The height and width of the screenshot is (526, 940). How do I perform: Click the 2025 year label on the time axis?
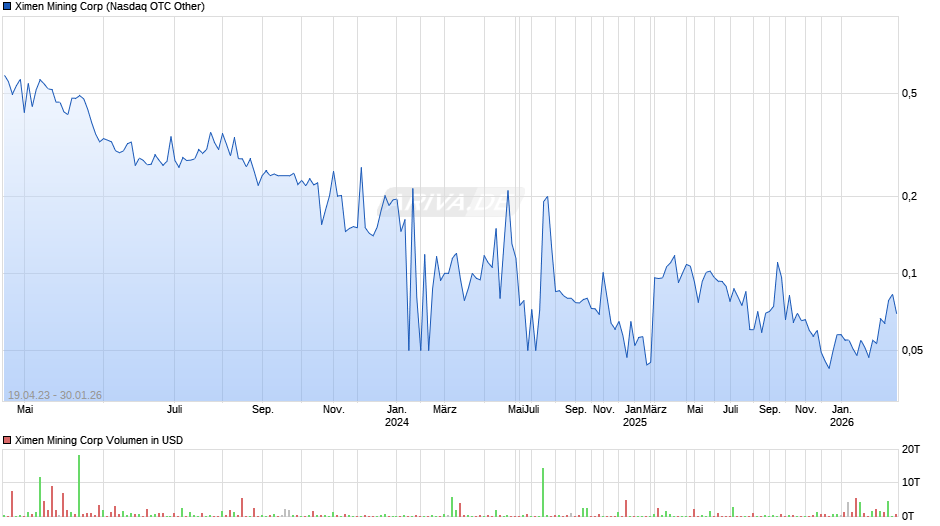(635, 422)
